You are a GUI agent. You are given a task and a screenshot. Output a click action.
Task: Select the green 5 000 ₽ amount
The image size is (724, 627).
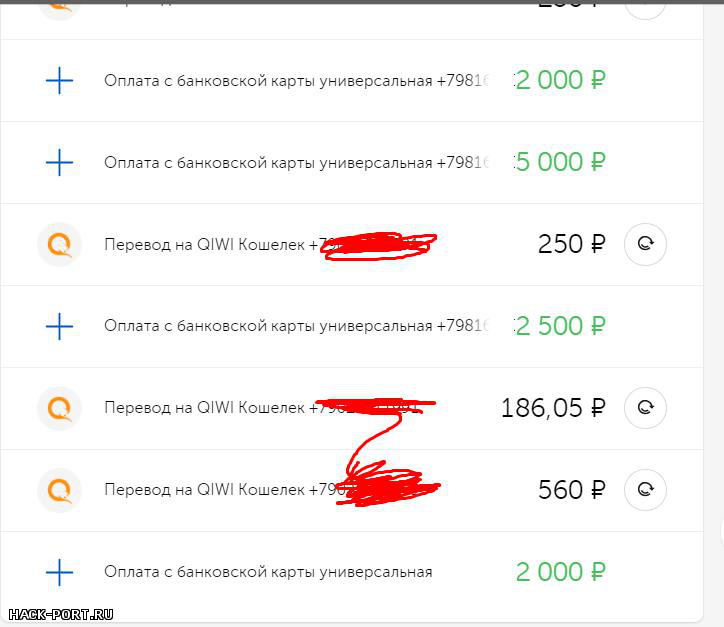coord(560,162)
